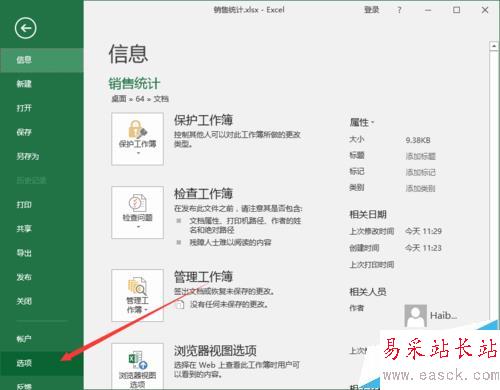The height and width of the screenshot is (390, 500).
Task: Minimize the Excel window
Action: pos(428,10)
